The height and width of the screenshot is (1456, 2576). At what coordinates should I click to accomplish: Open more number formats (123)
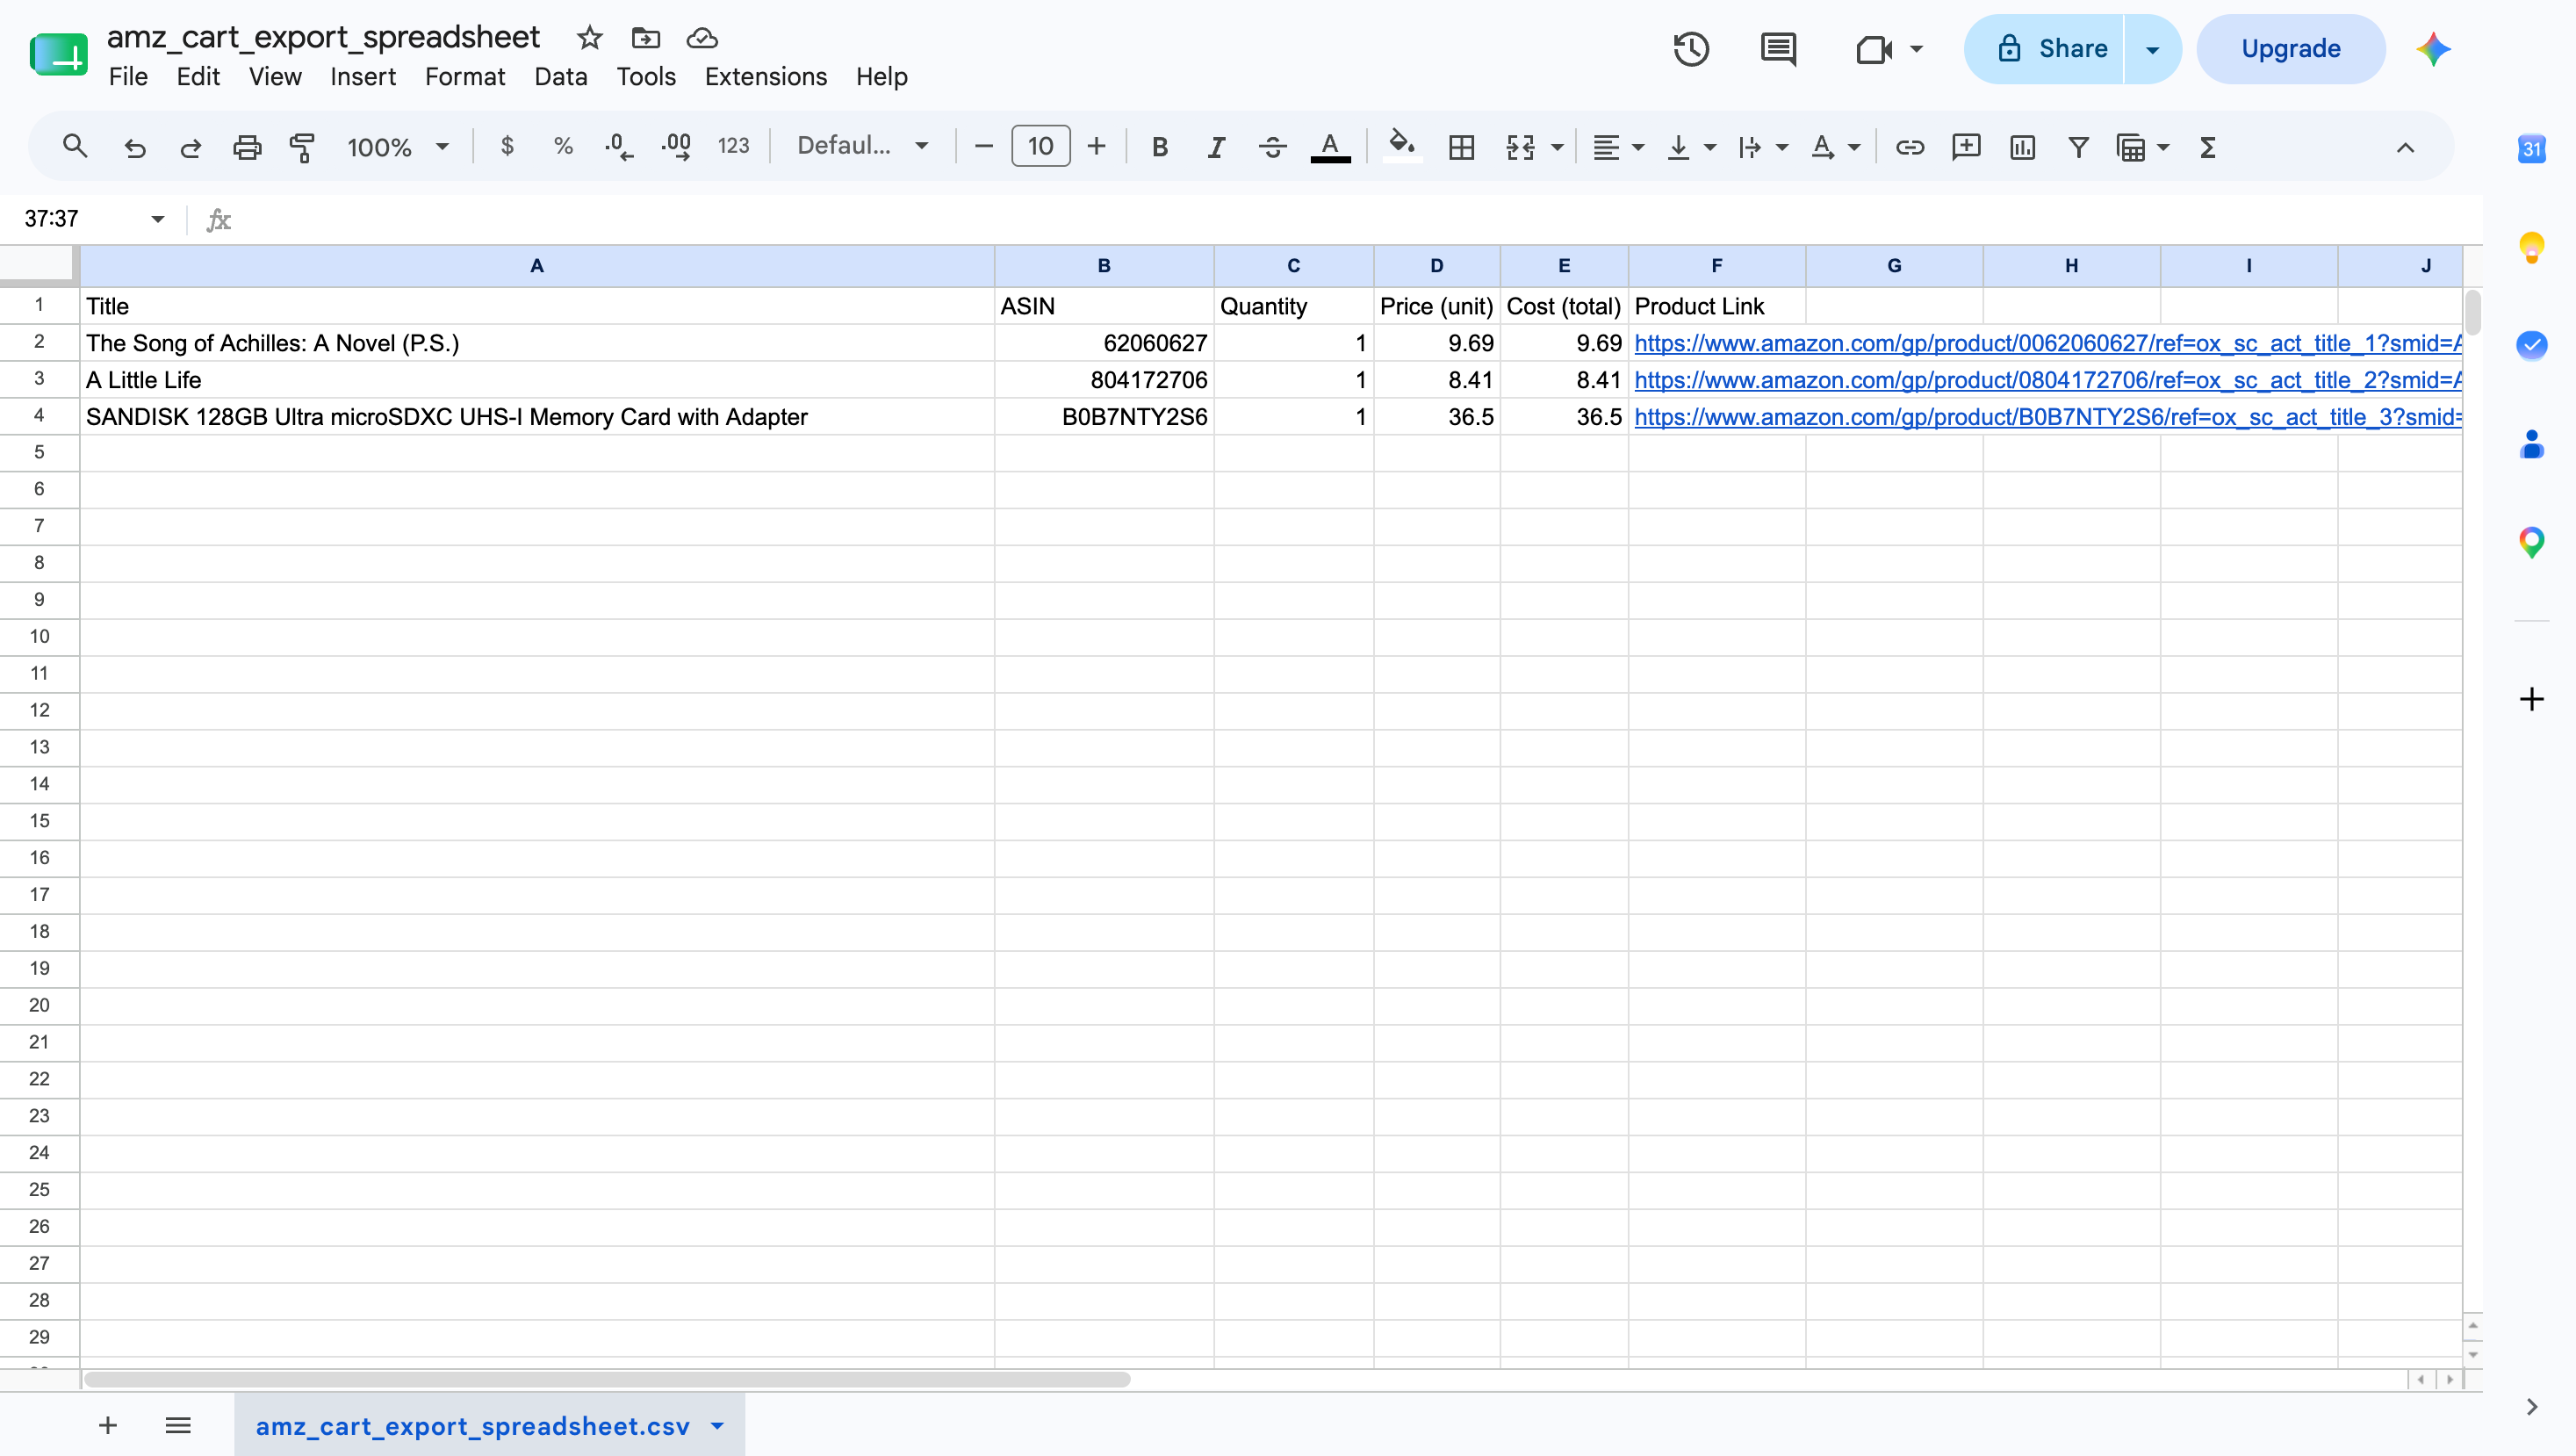point(733,147)
